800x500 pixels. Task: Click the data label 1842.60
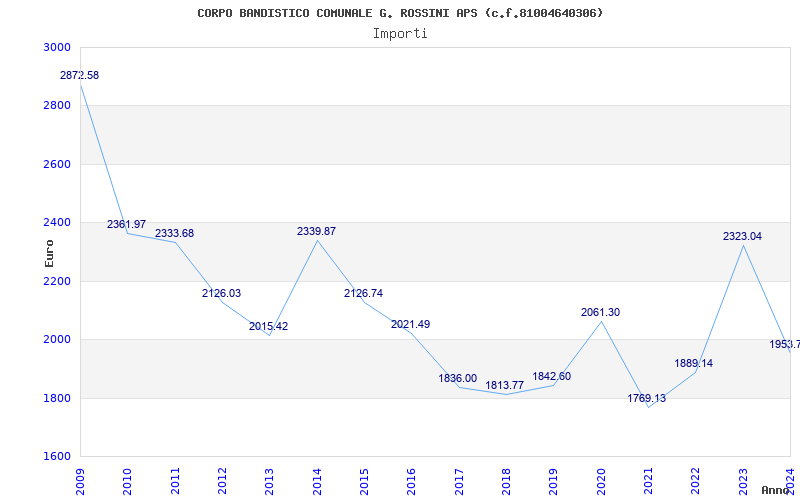tap(552, 377)
